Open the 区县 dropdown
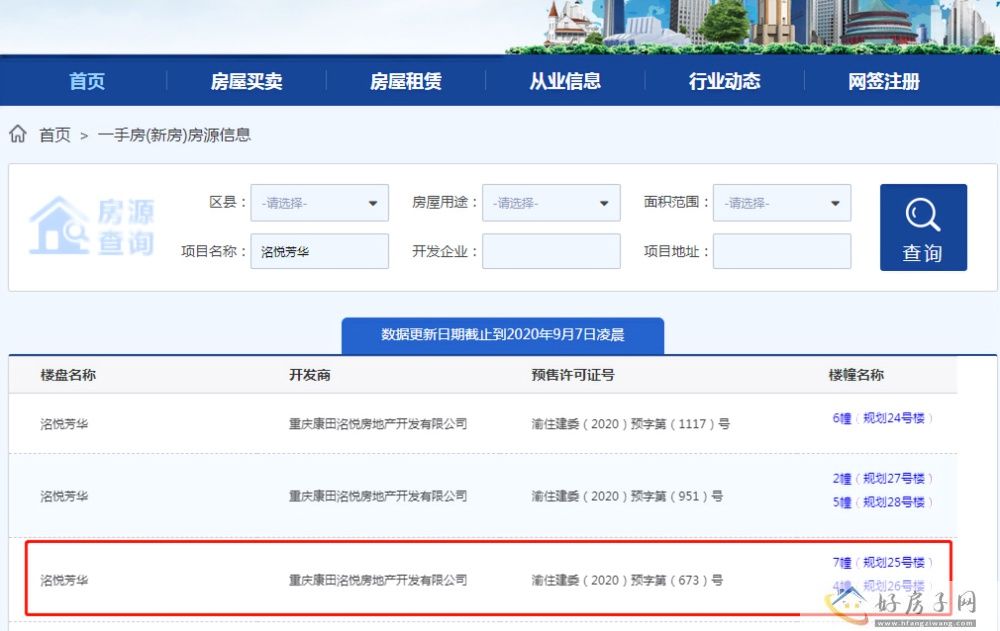The width and height of the screenshot is (1000, 631). pyautogui.click(x=319, y=203)
